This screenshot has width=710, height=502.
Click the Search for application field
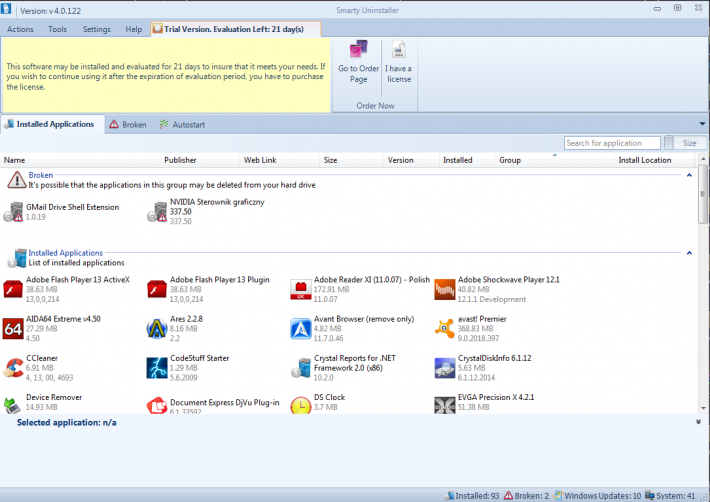(612, 143)
